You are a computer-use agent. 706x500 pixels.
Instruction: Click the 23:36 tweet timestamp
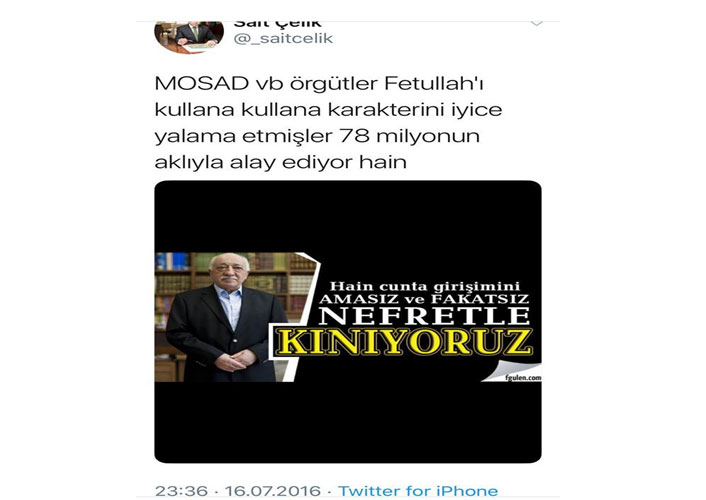click(181, 491)
